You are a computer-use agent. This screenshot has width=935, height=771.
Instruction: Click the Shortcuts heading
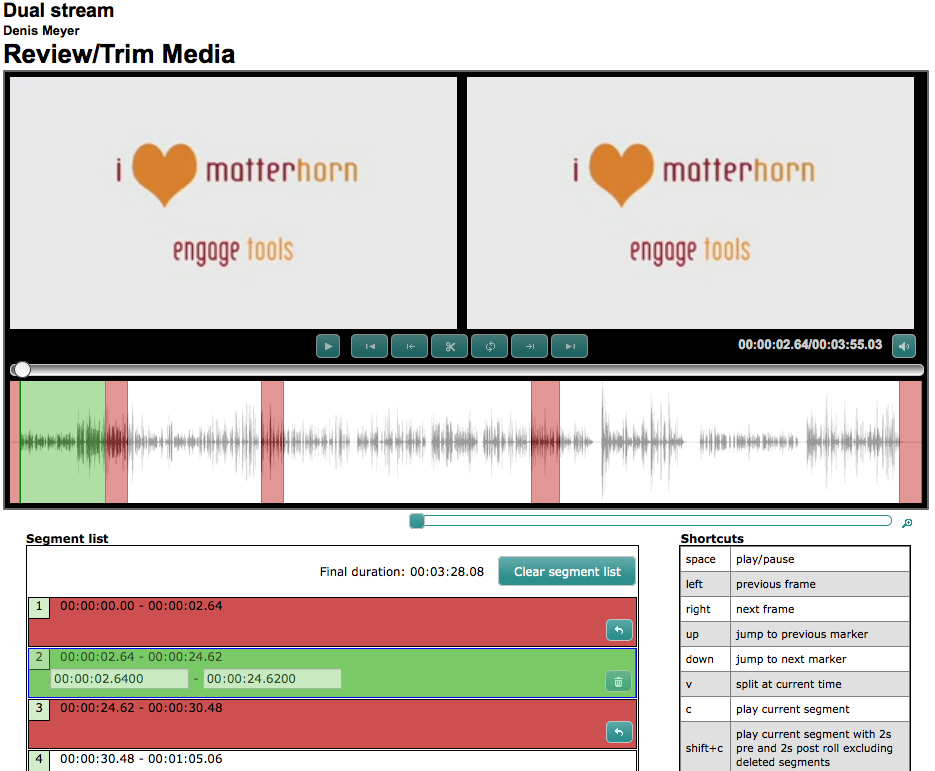click(x=712, y=538)
